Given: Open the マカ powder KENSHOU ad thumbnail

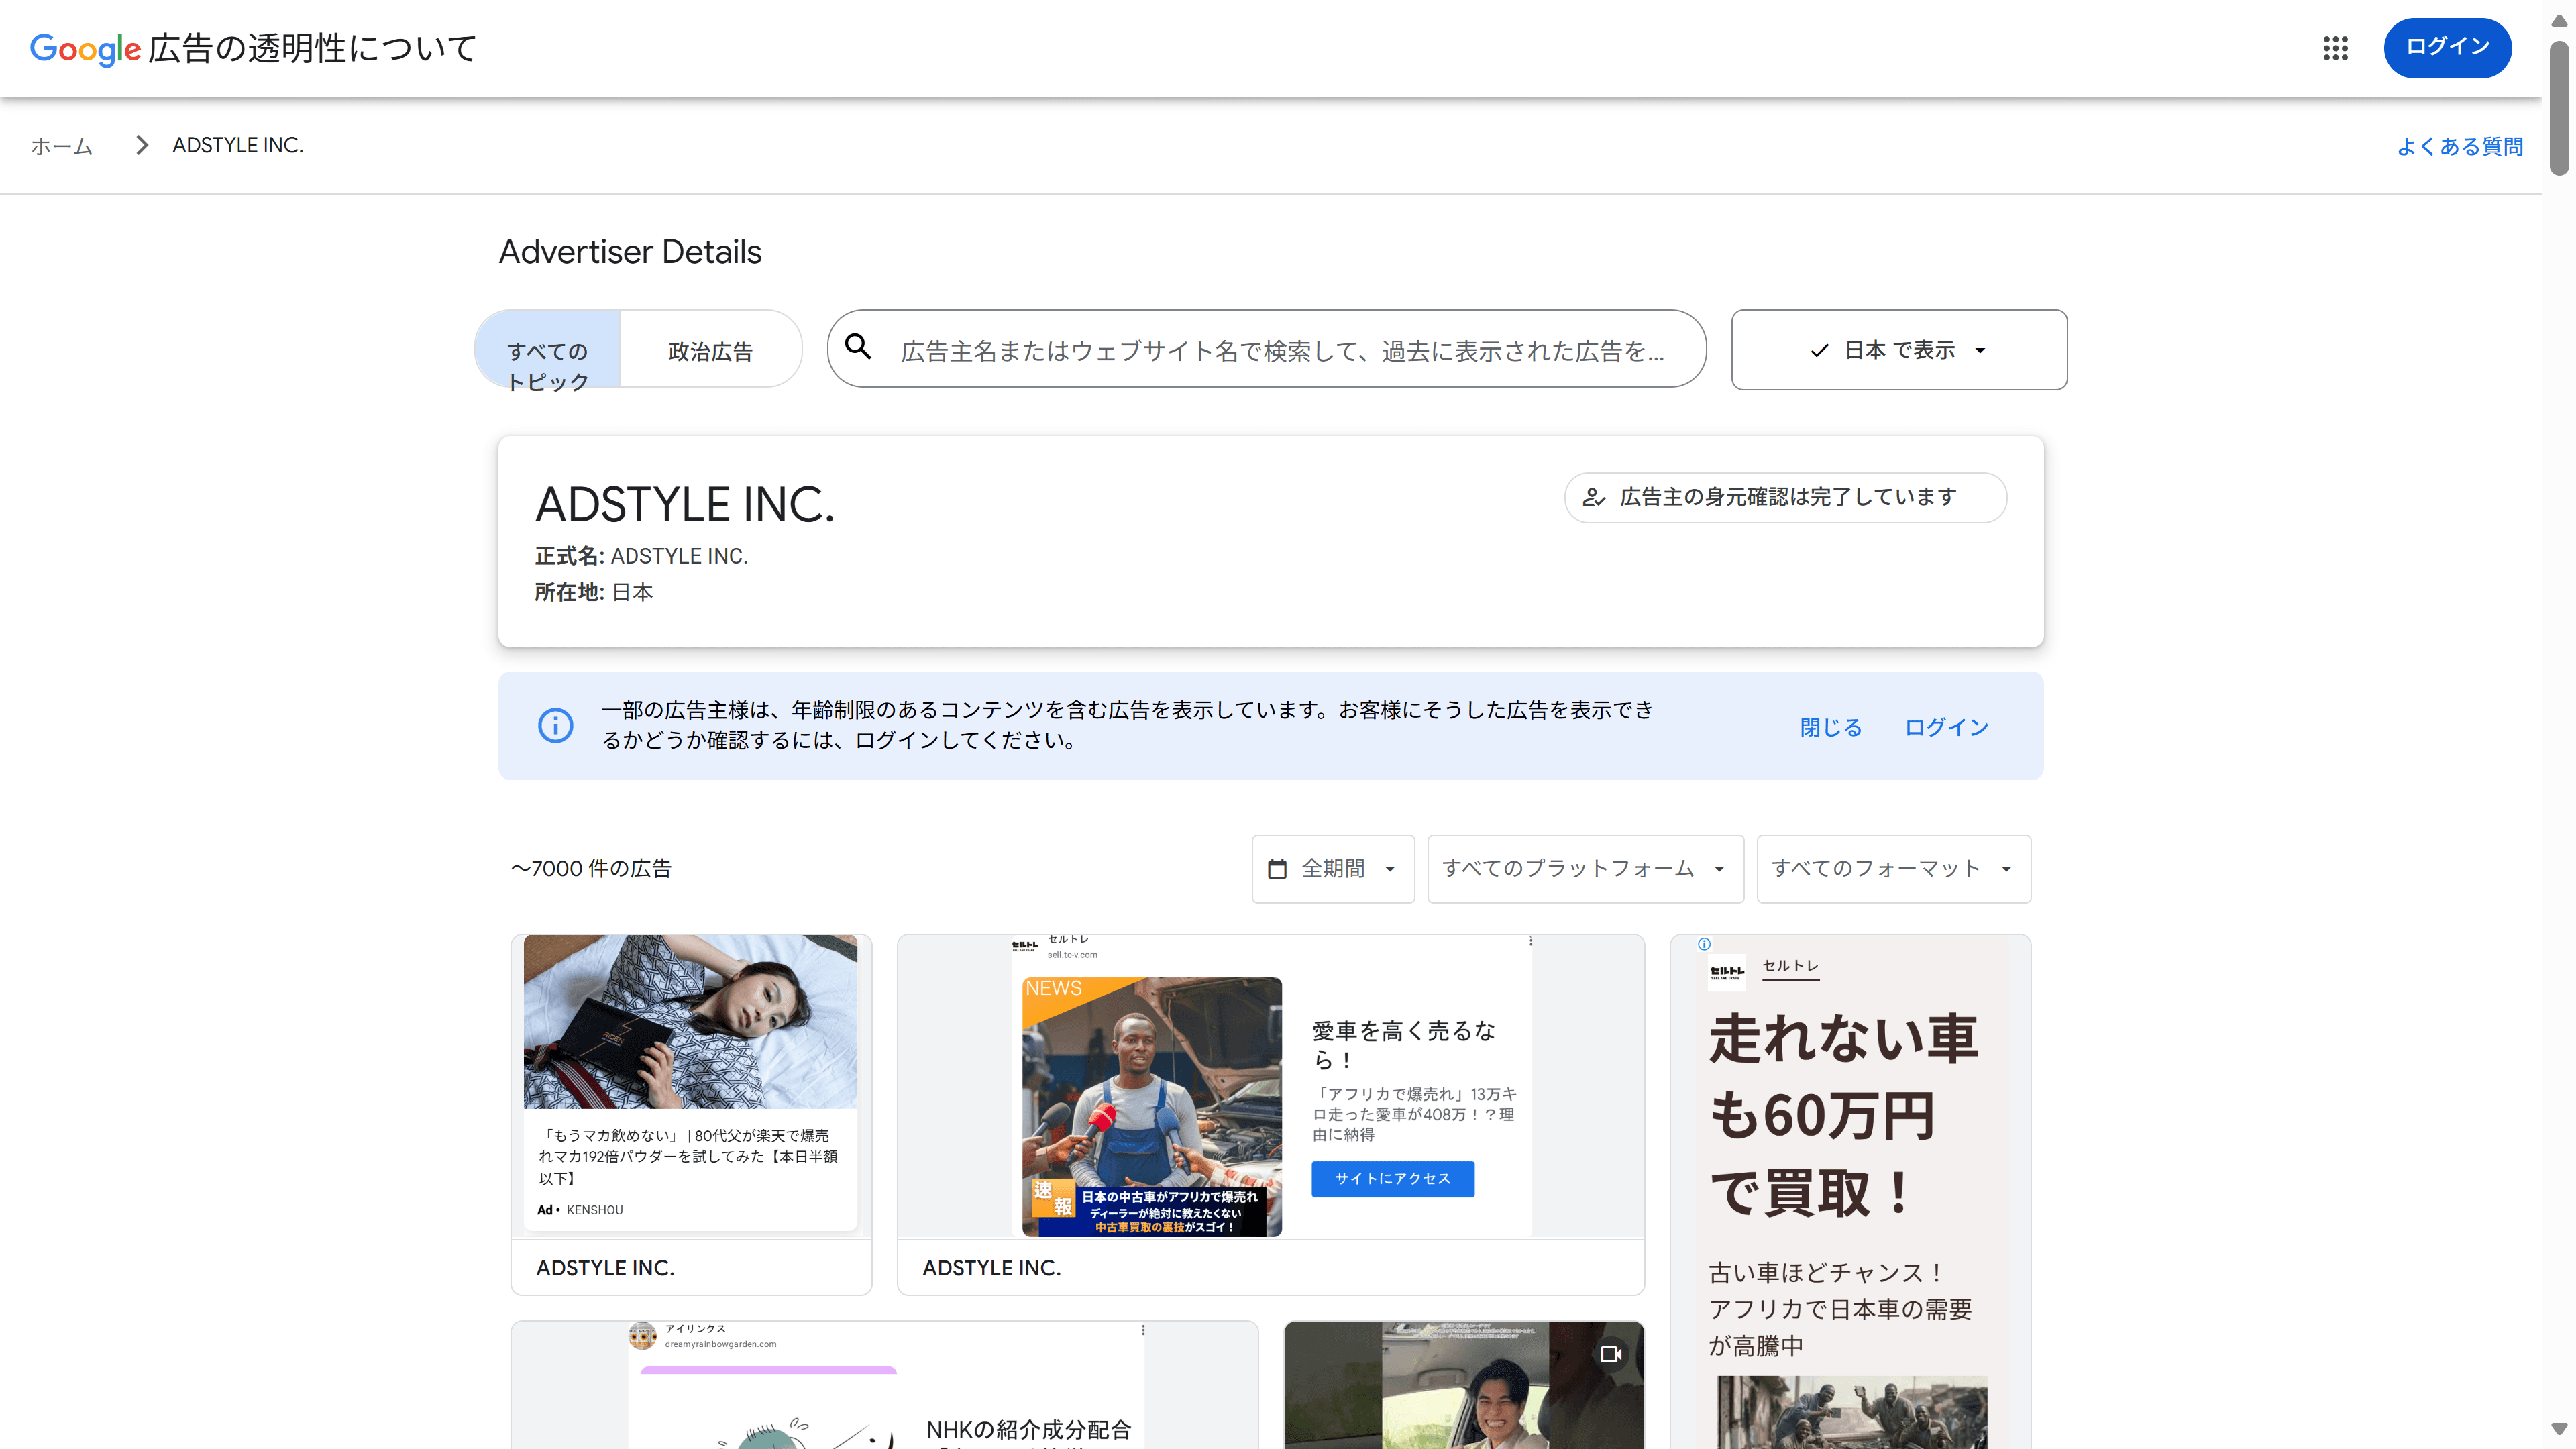Looking at the screenshot, I should point(690,1022).
